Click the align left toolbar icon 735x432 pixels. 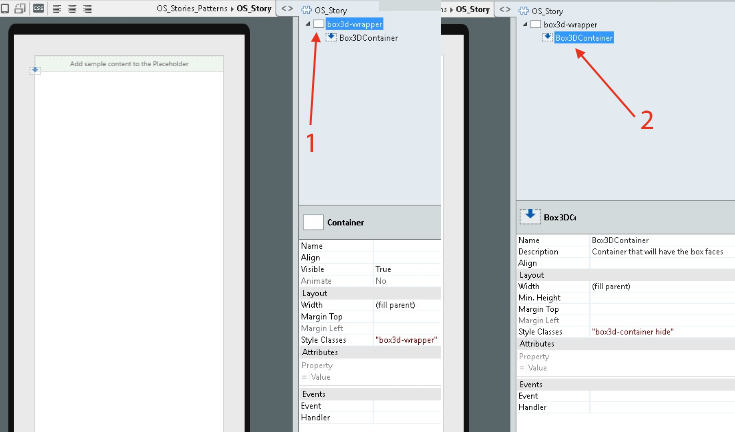coord(56,8)
